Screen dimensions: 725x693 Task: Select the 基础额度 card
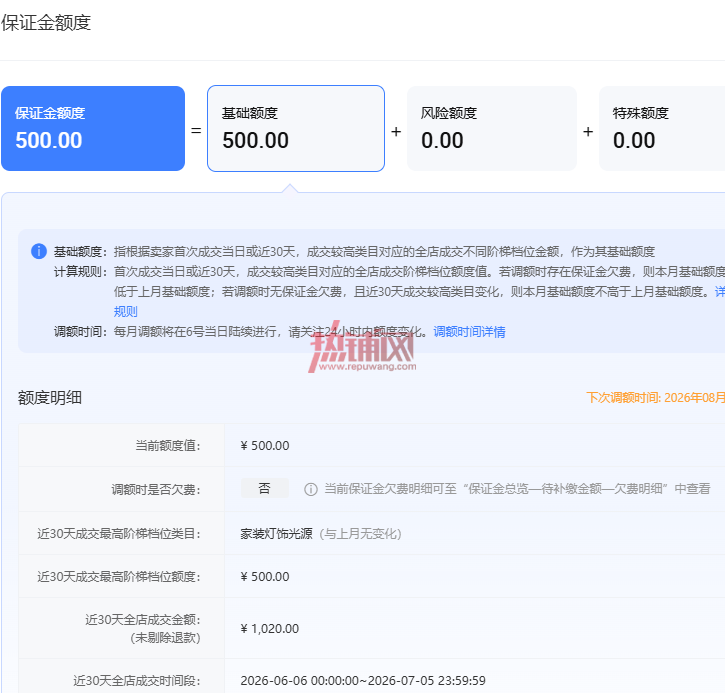click(296, 129)
